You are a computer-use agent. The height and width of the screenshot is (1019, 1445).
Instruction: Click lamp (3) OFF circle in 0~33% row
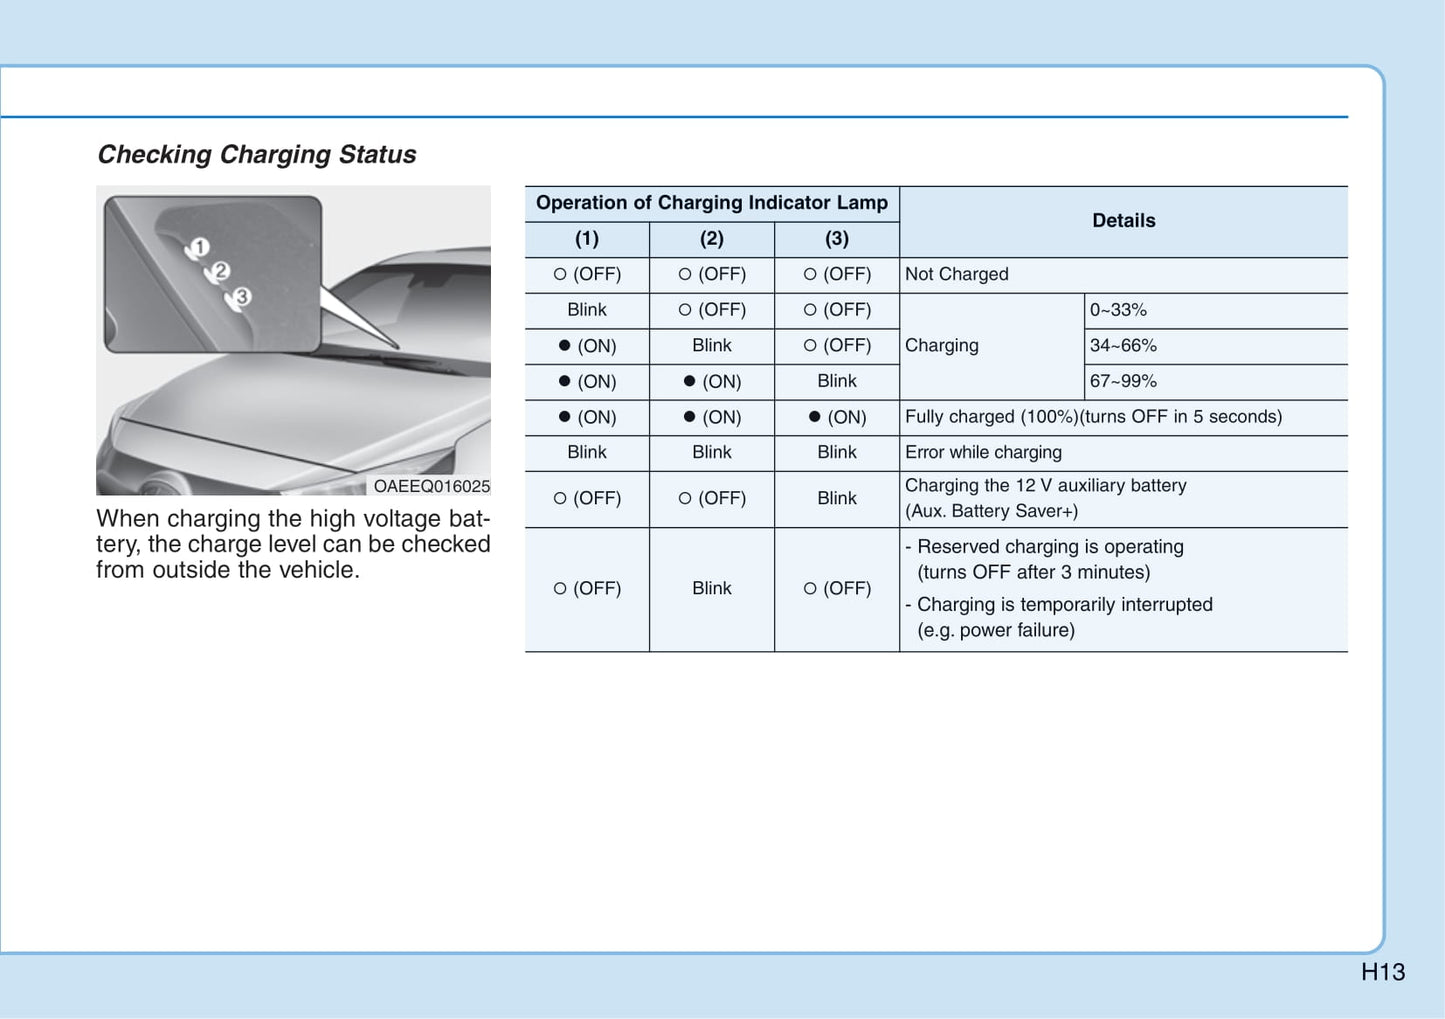coord(810,310)
